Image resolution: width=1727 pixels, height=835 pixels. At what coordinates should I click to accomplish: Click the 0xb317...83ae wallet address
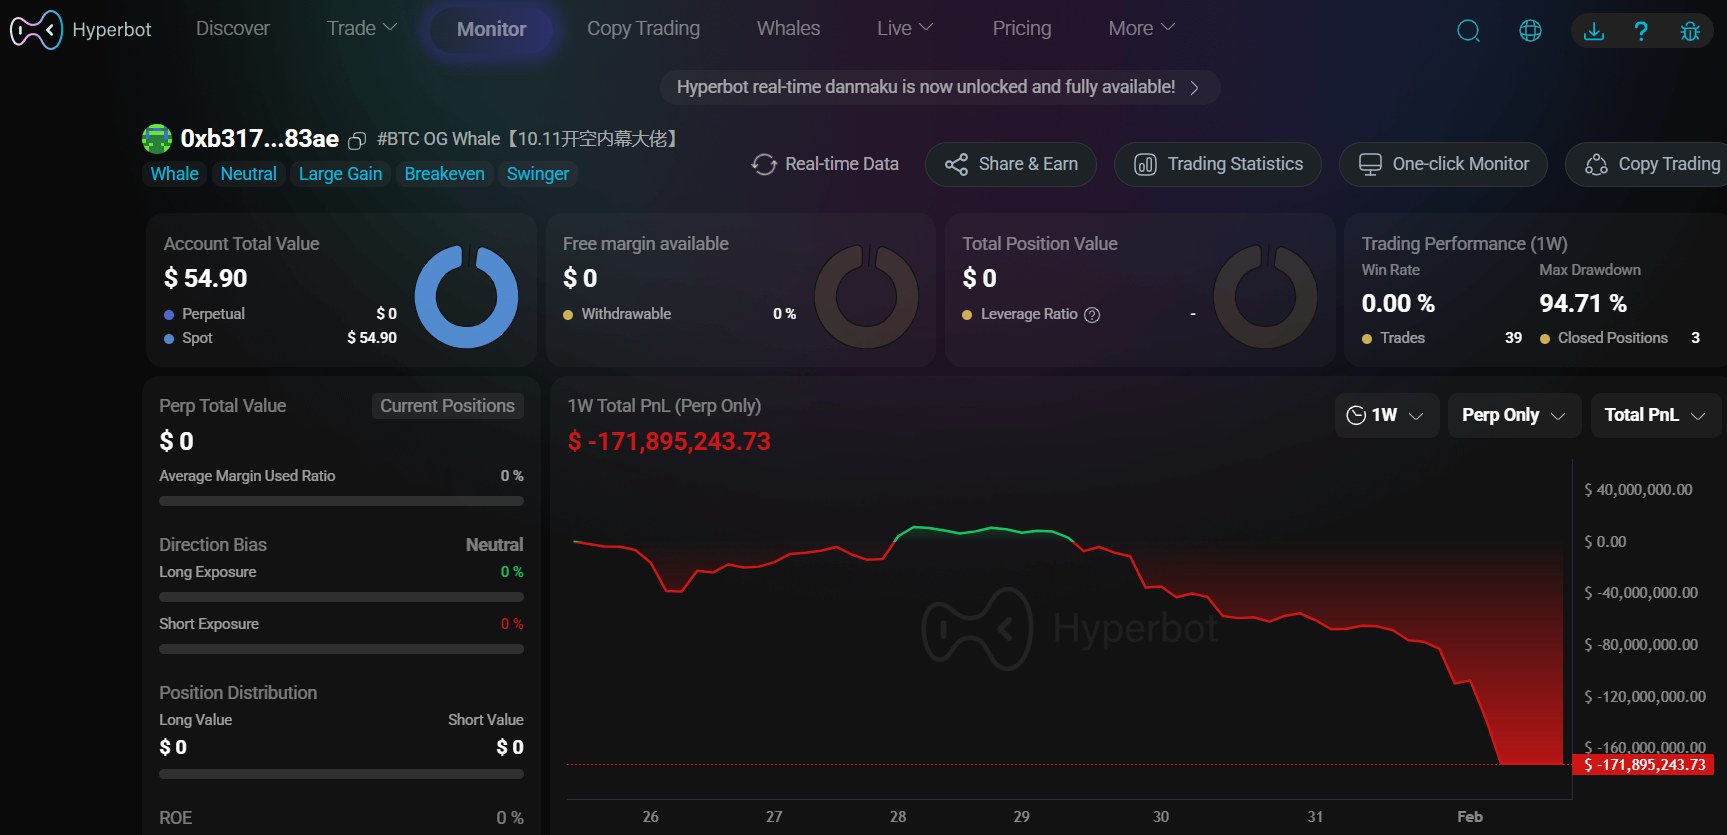259,139
